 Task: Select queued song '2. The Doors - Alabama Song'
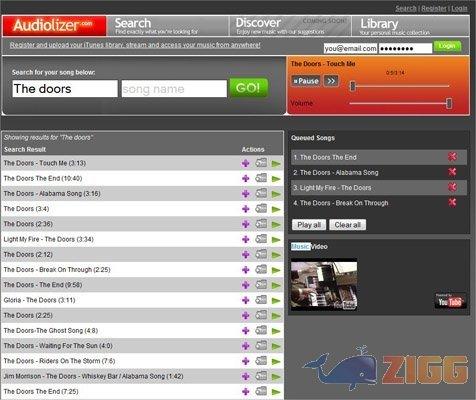379,172
